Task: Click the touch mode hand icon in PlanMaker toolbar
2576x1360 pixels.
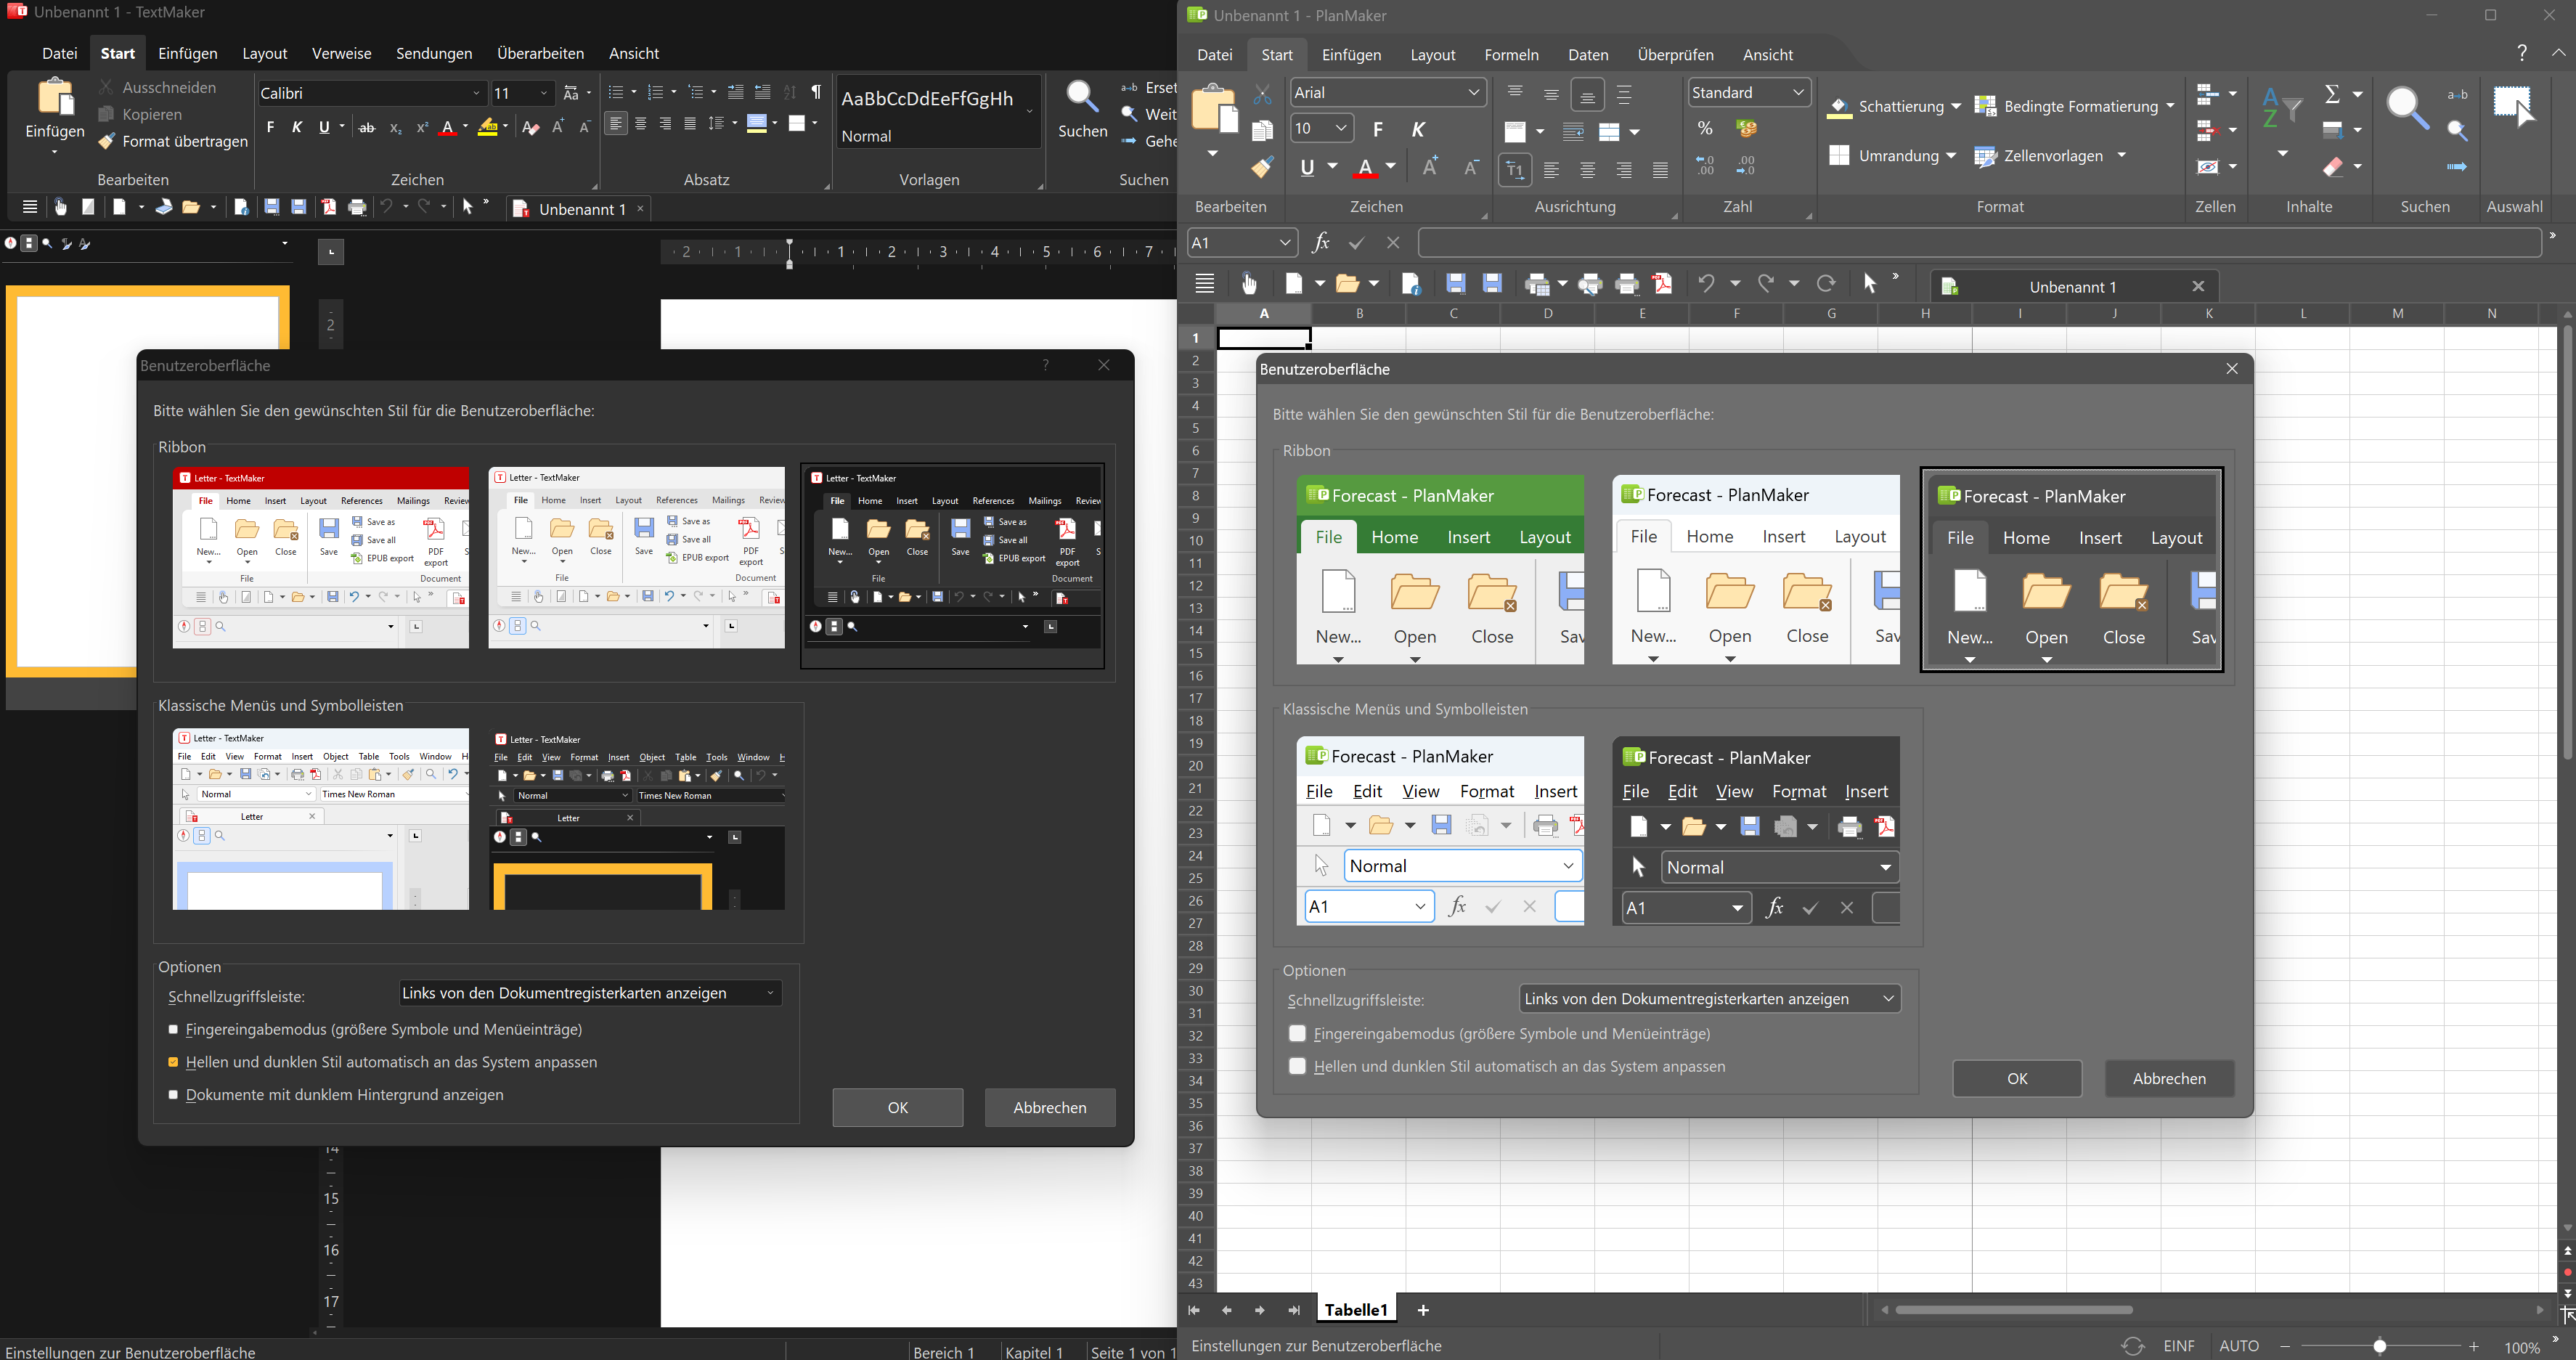Action: click(1249, 284)
